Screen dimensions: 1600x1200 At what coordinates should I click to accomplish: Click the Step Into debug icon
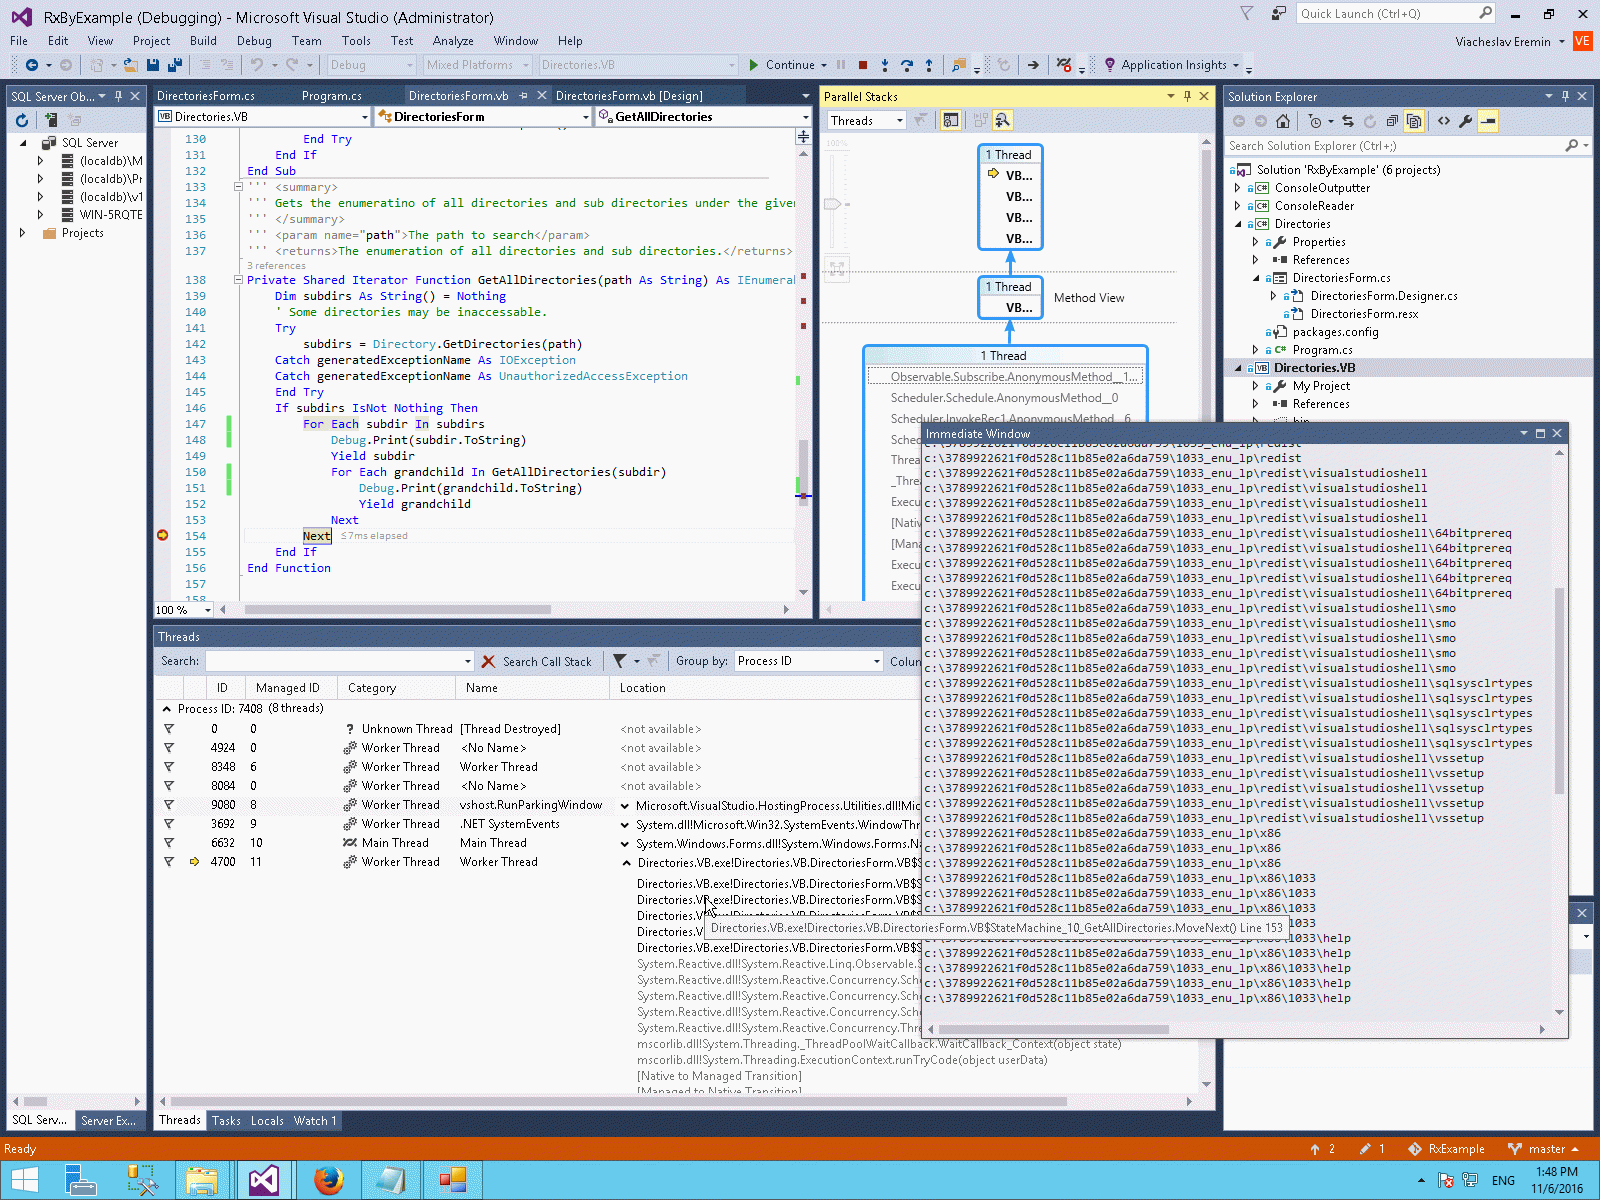tap(885, 65)
